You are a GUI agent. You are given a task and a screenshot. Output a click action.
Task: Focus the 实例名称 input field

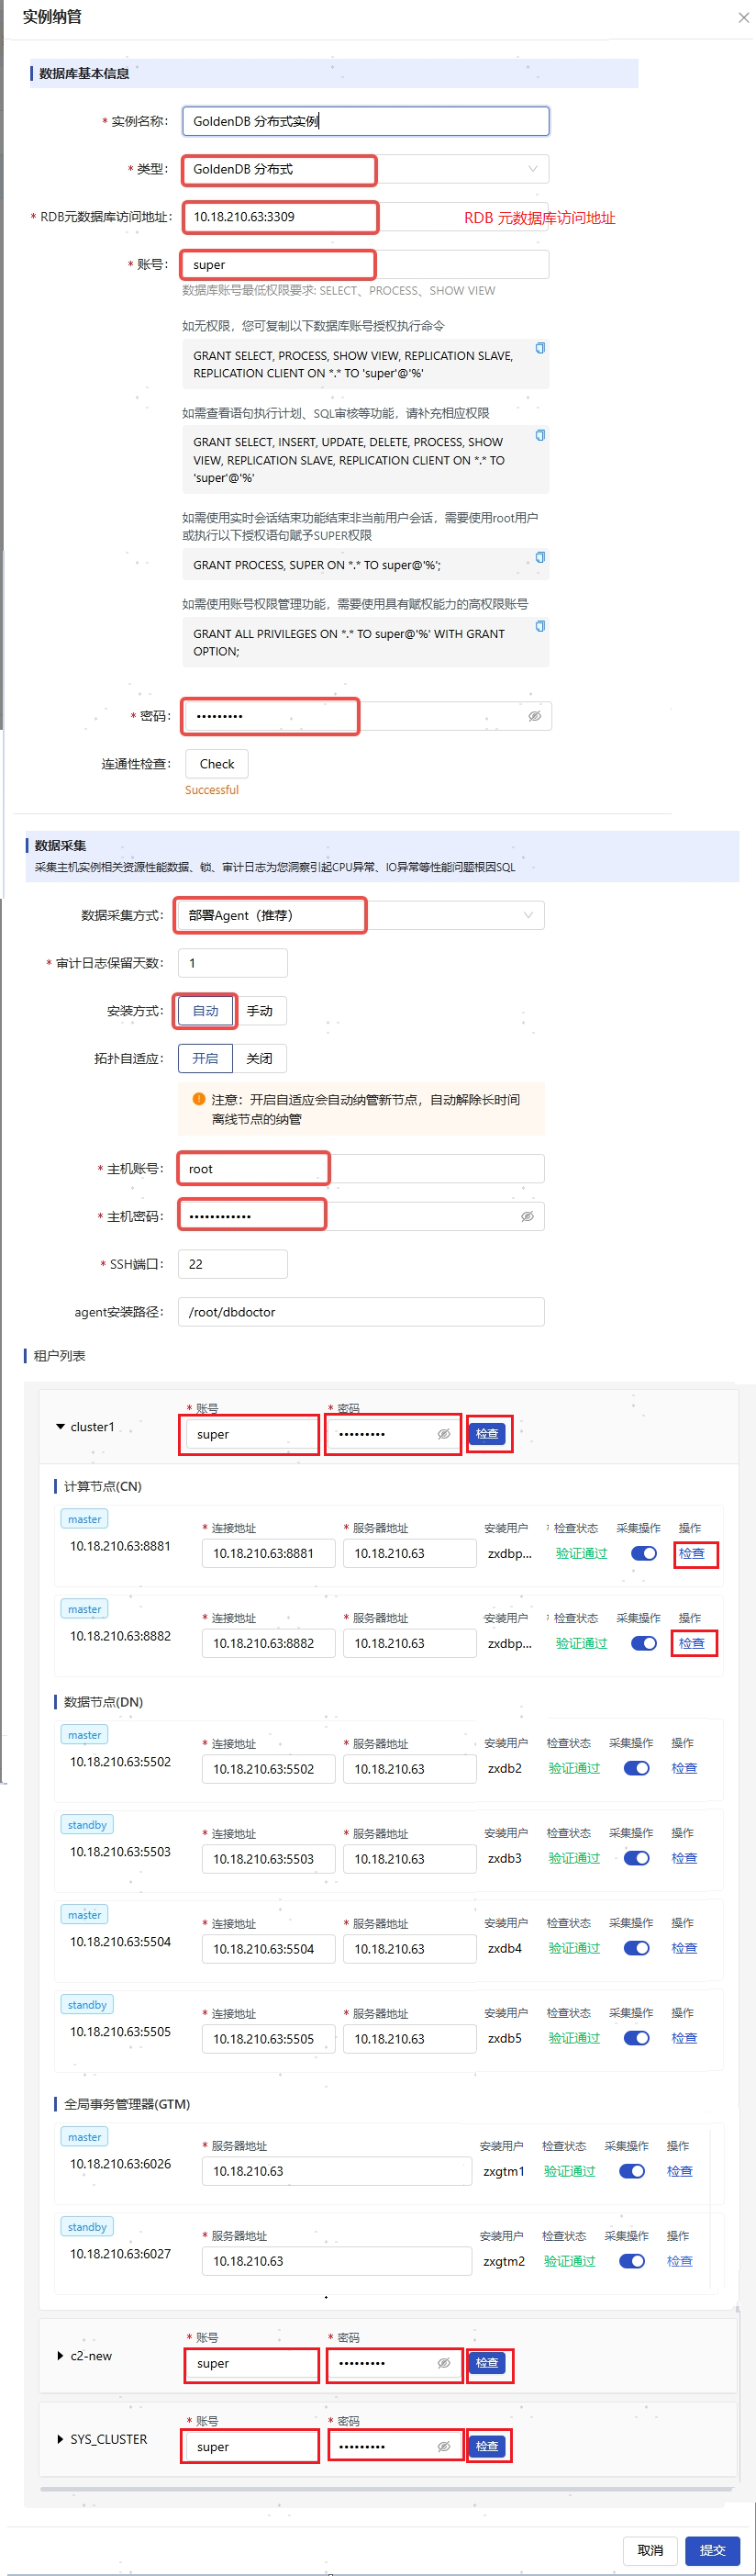tap(366, 121)
